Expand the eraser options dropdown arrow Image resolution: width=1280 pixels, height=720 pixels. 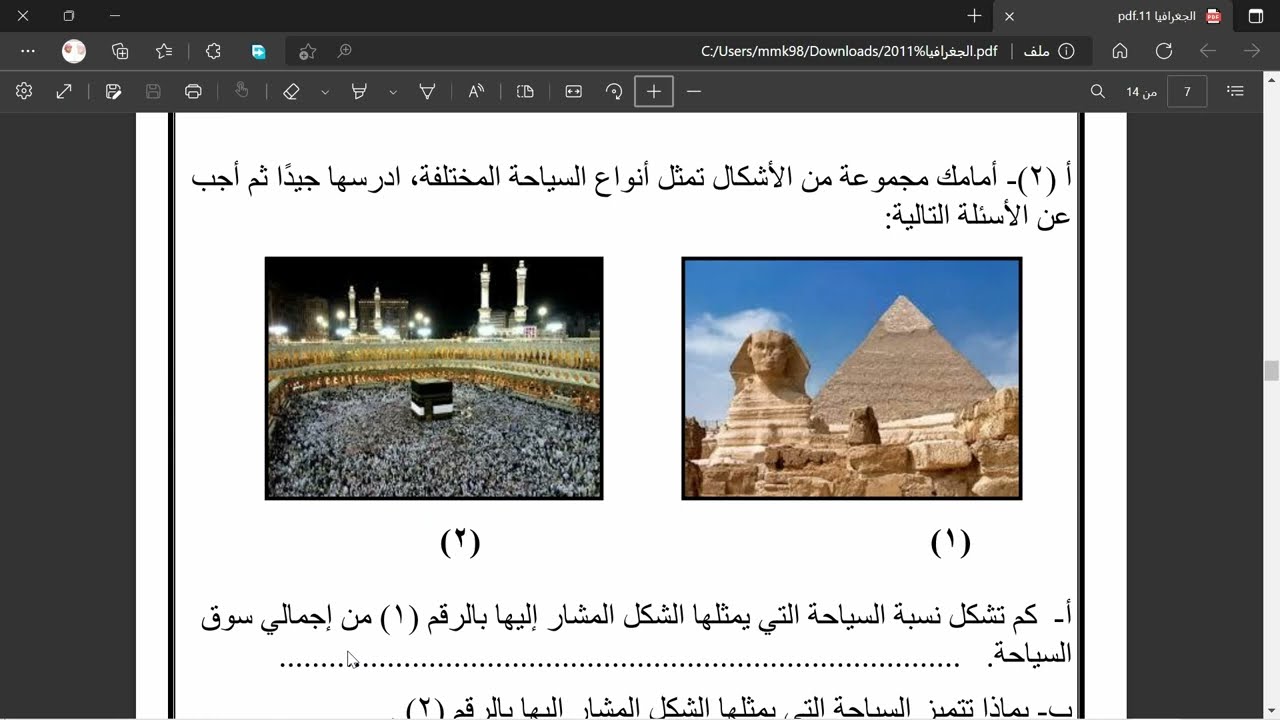point(325,92)
